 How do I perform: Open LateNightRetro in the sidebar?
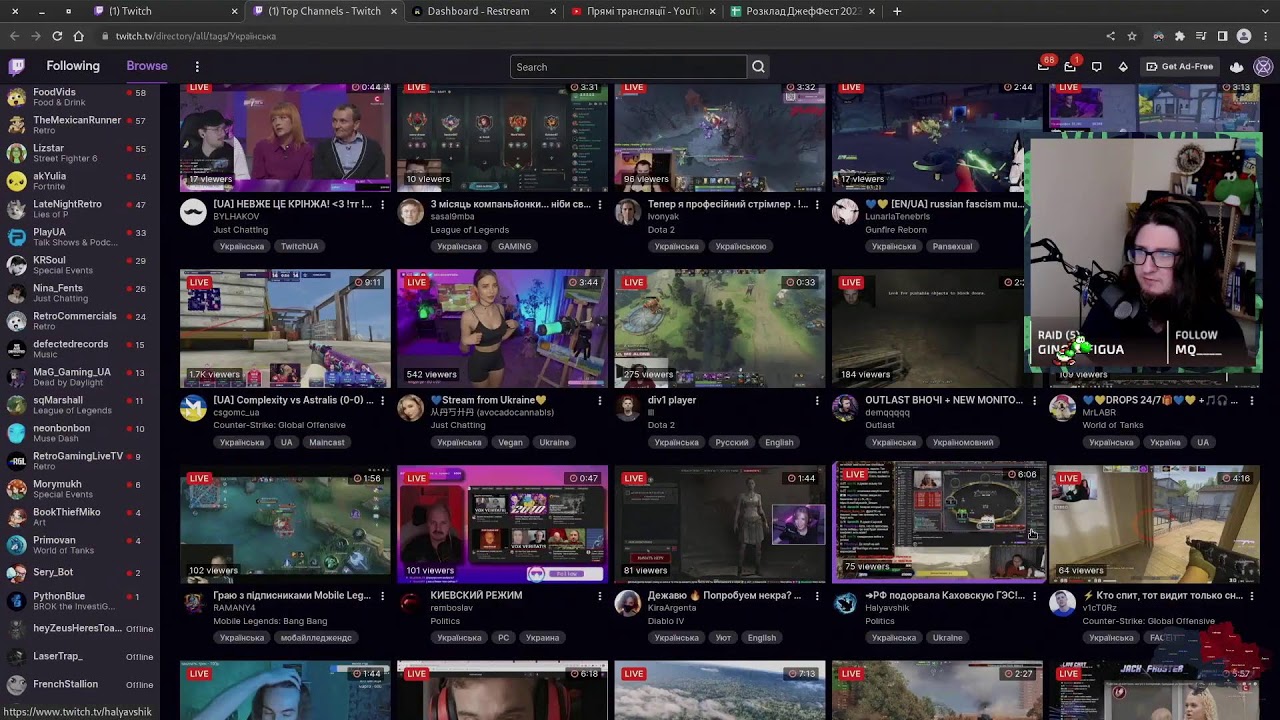coord(80,209)
